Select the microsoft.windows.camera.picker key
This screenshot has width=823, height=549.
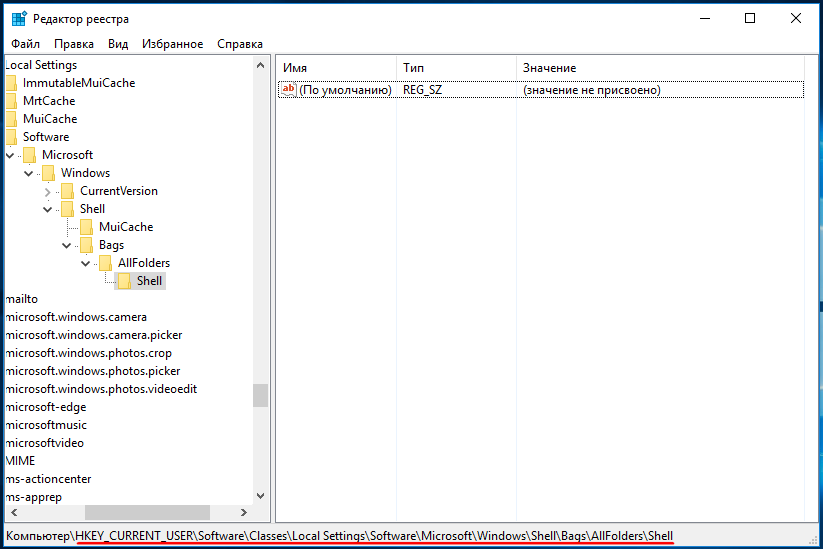94,335
